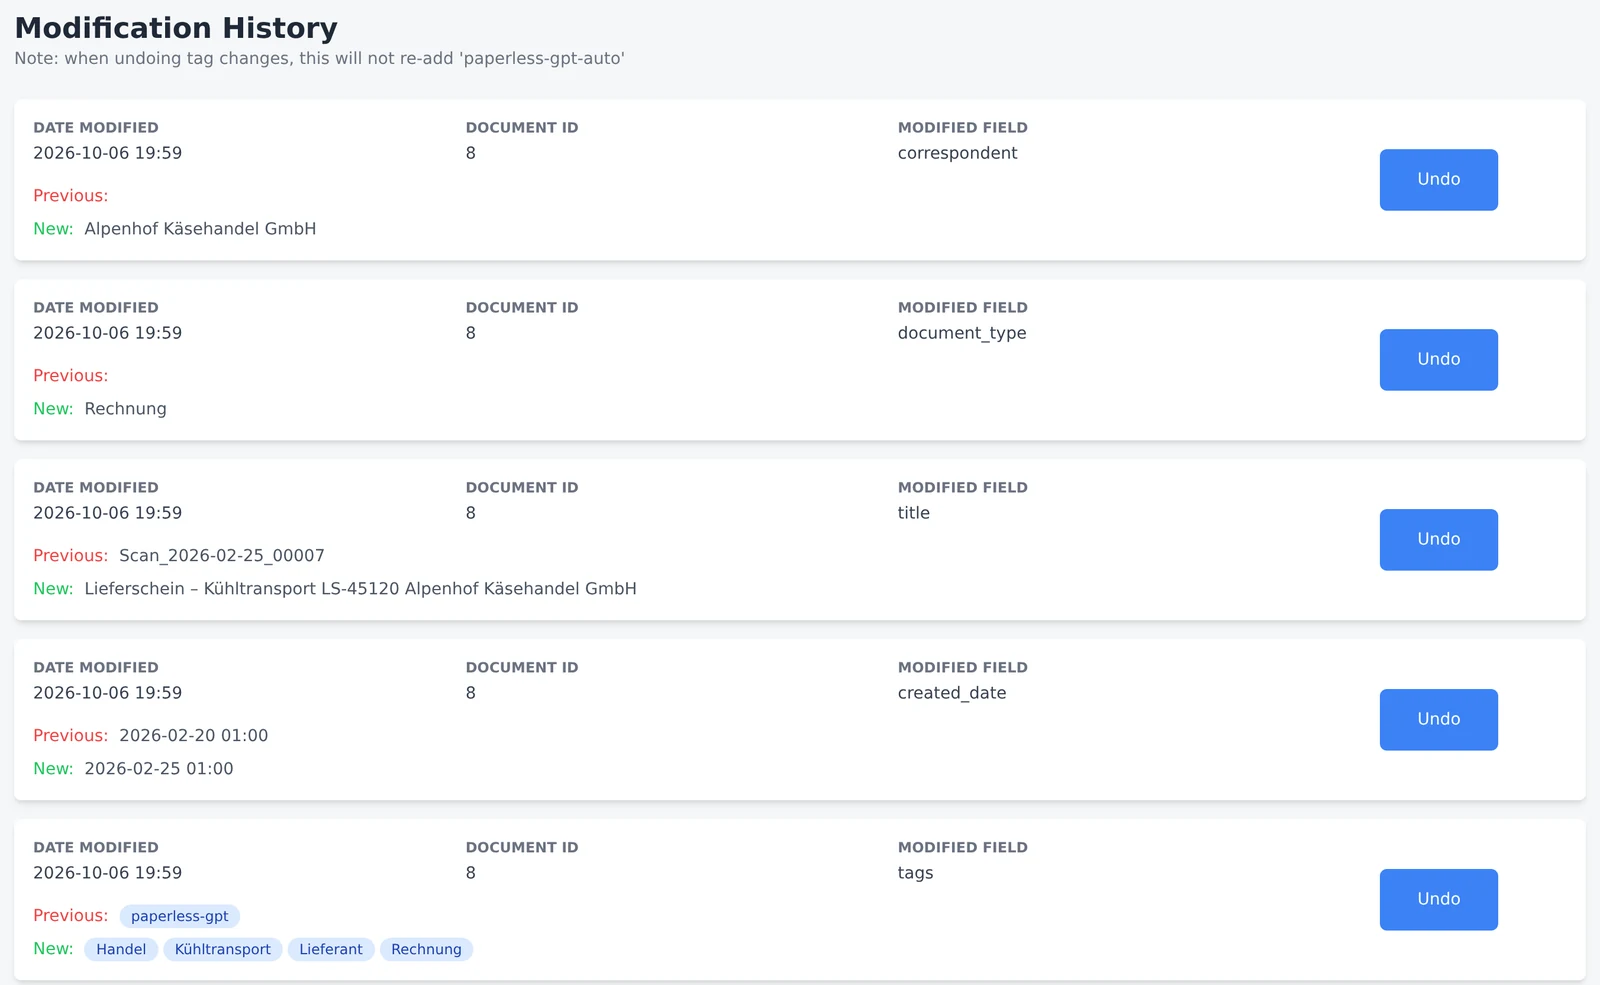Viewport: 1600px width, 985px height.
Task: Click the Handel tag chip
Action: 121,949
